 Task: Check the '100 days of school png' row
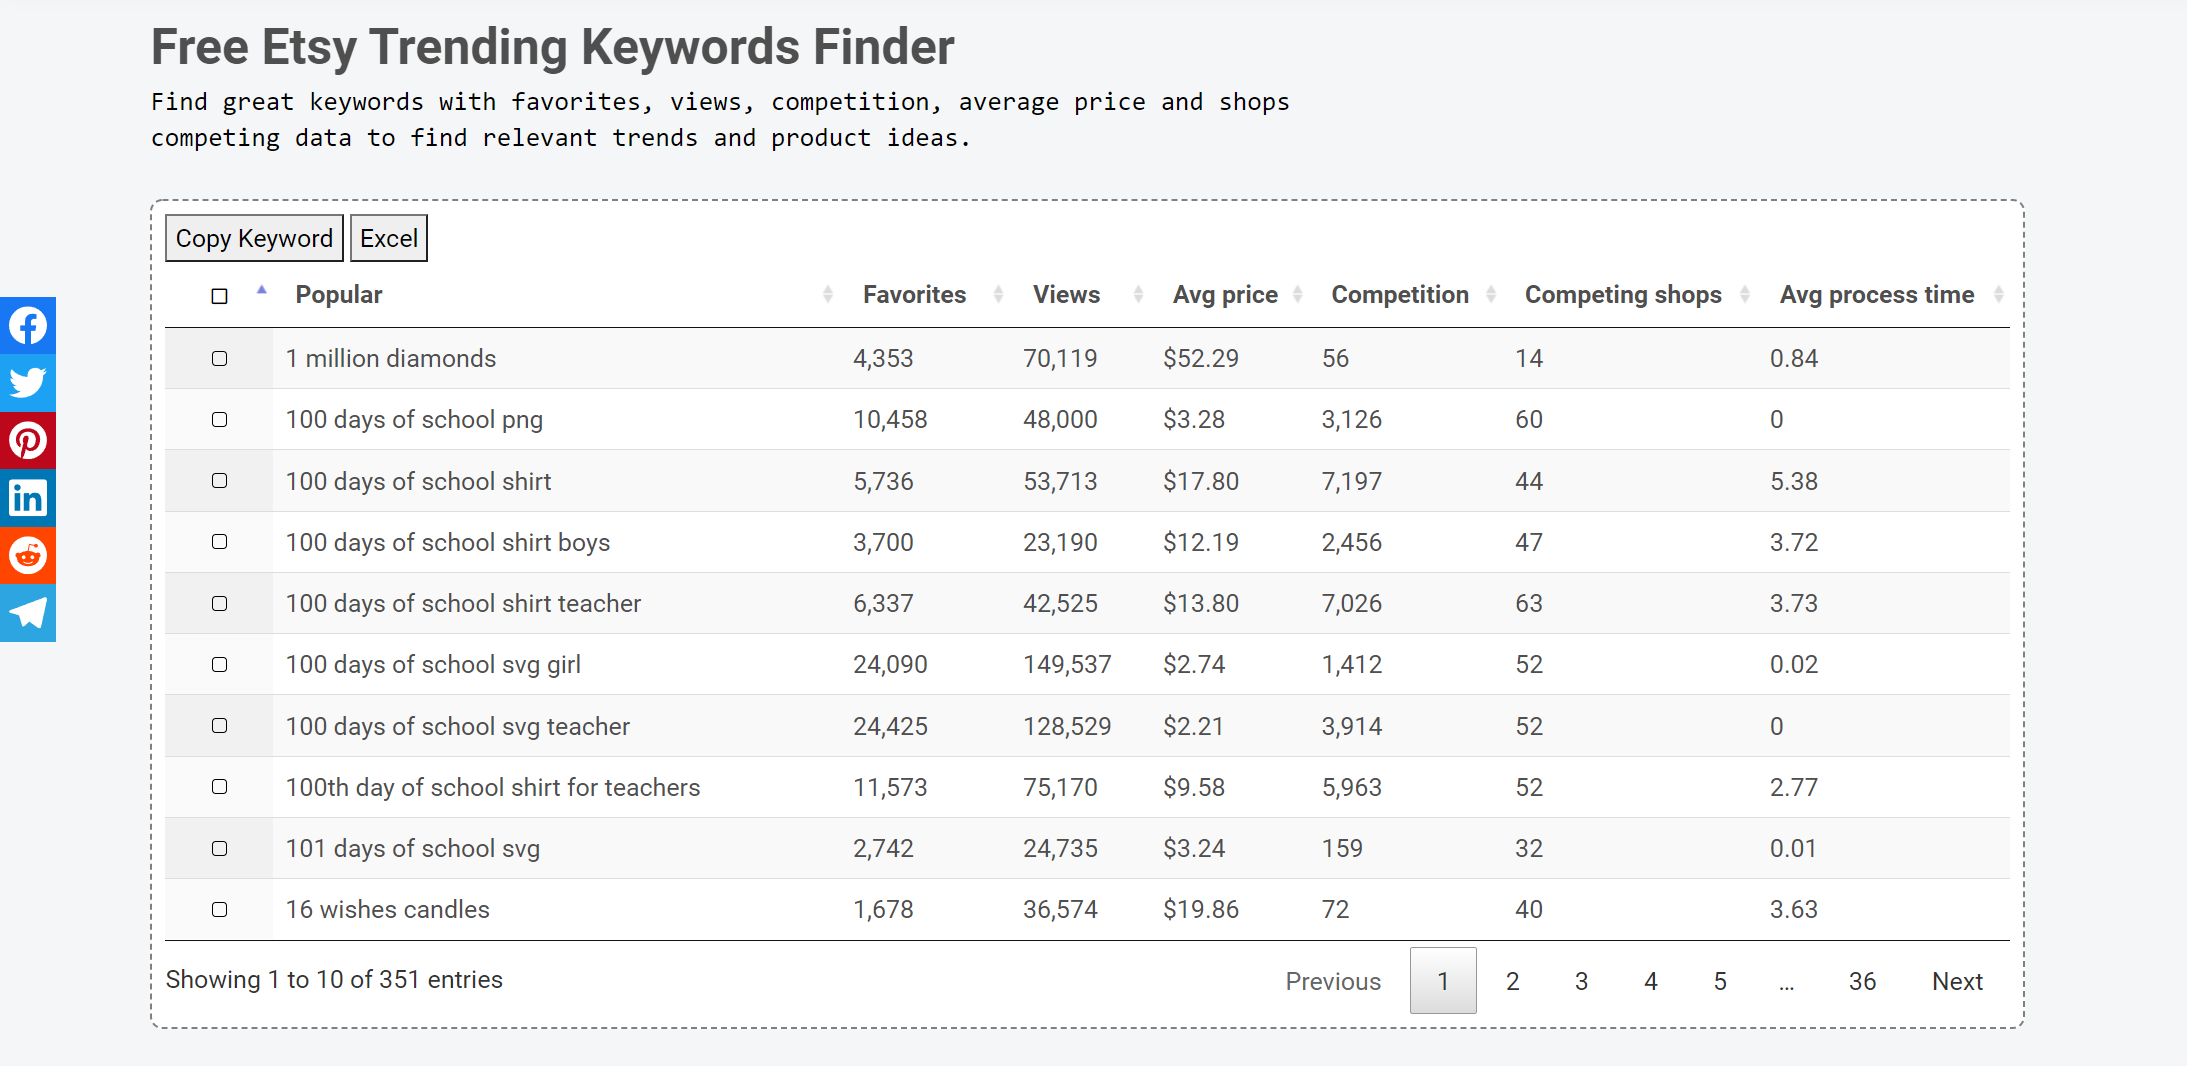(x=220, y=419)
